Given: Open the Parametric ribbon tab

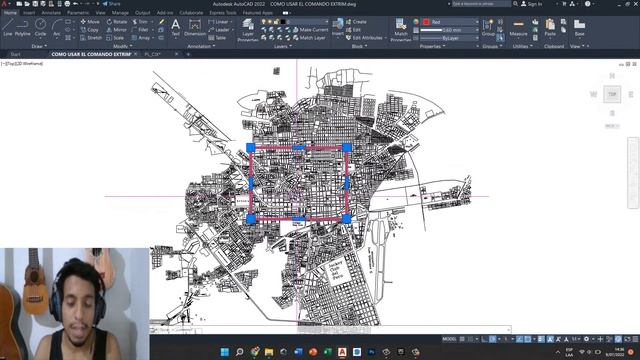Looking at the screenshot, I should point(78,13).
